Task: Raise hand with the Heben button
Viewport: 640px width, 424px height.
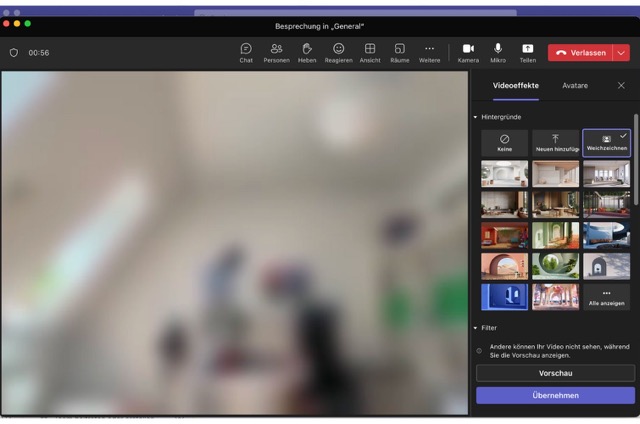Action: tap(307, 53)
